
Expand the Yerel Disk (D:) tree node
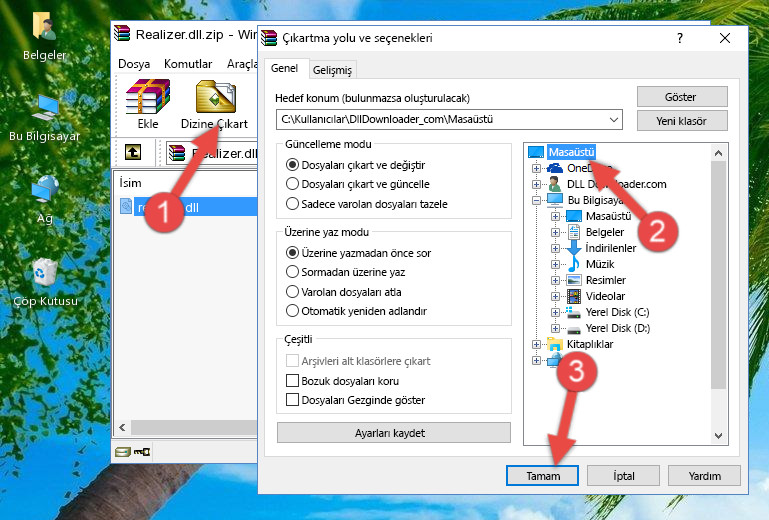coord(555,328)
